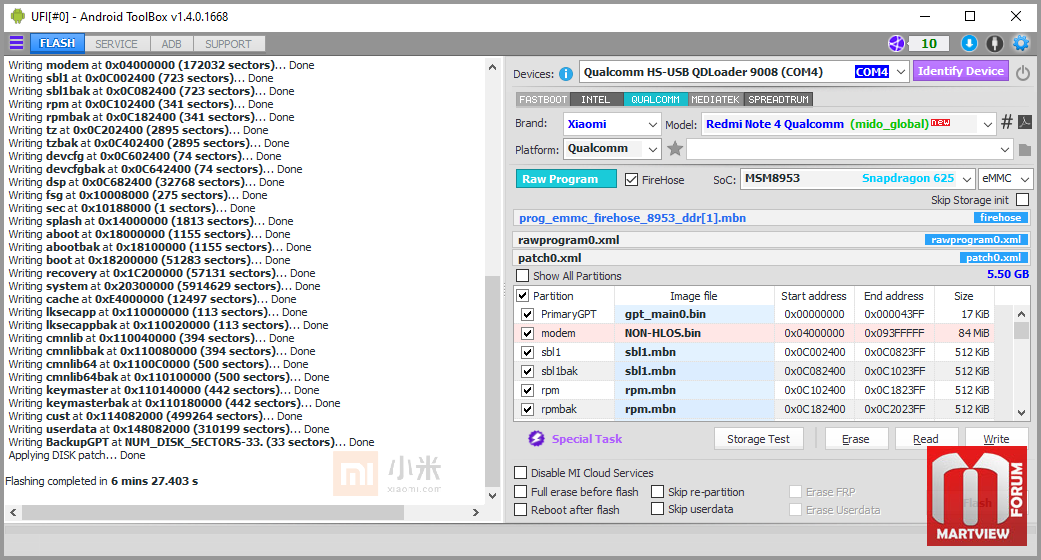Select the MEDIATEK platform tab
This screenshot has width=1041, height=560.
pyautogui.click(x=715, y=99)
